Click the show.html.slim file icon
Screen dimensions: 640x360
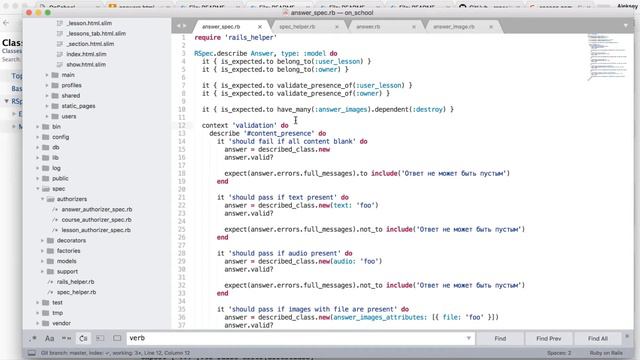click(x=60, y=64)
